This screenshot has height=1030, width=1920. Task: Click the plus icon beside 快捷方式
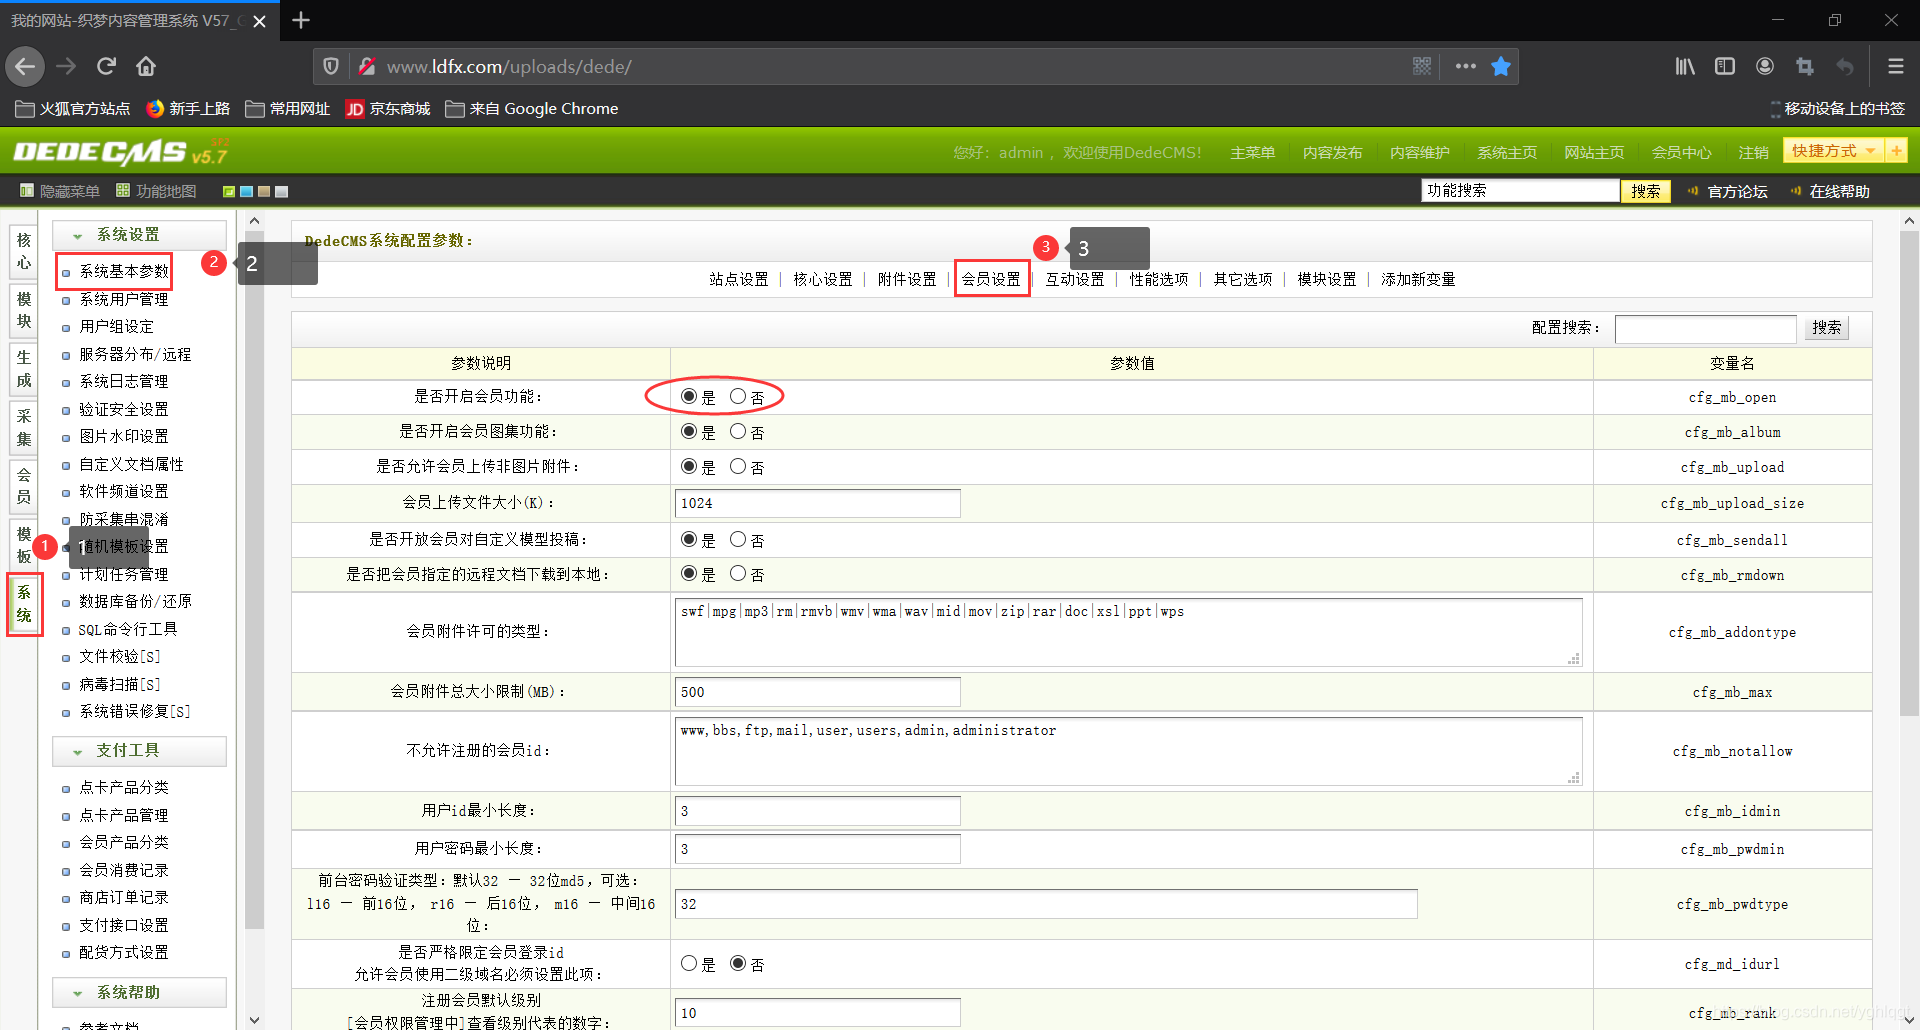pyautogui.click(x=1896, y=151)
